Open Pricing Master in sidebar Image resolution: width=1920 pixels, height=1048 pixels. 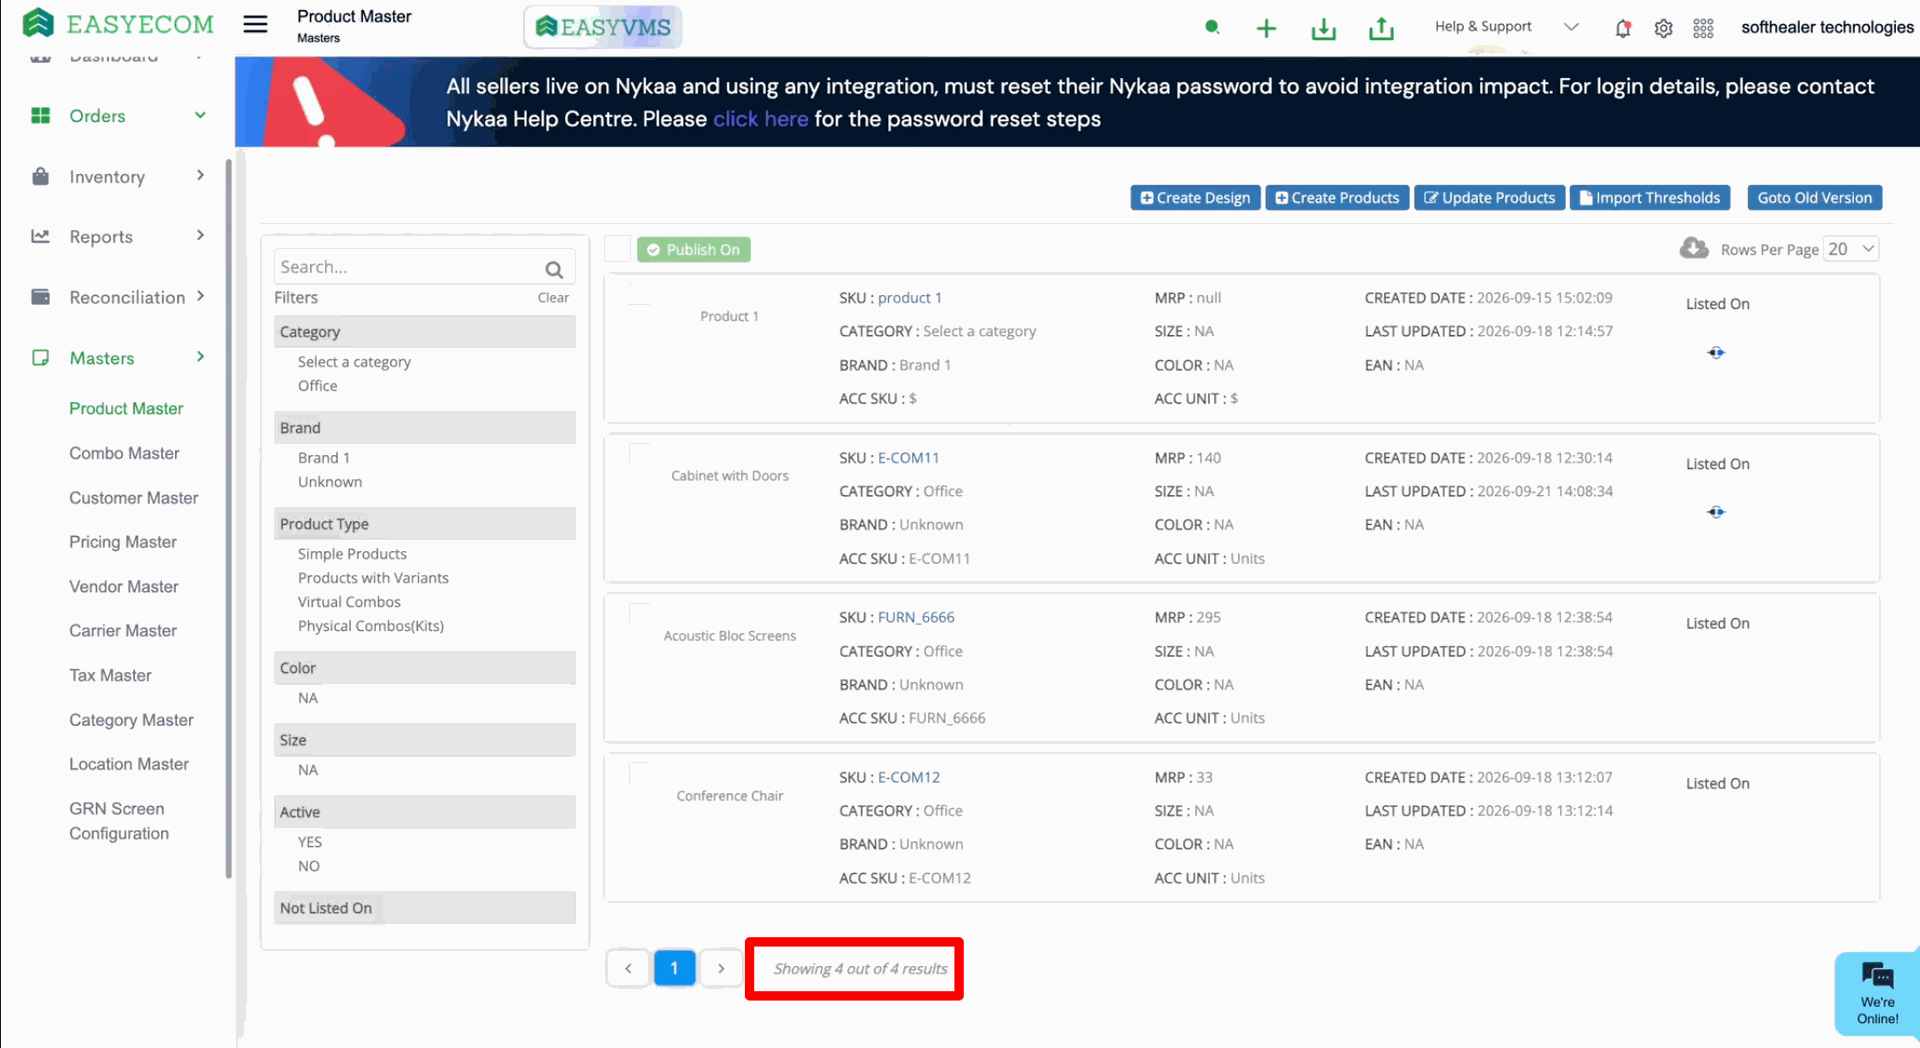[x=123, y=542]
